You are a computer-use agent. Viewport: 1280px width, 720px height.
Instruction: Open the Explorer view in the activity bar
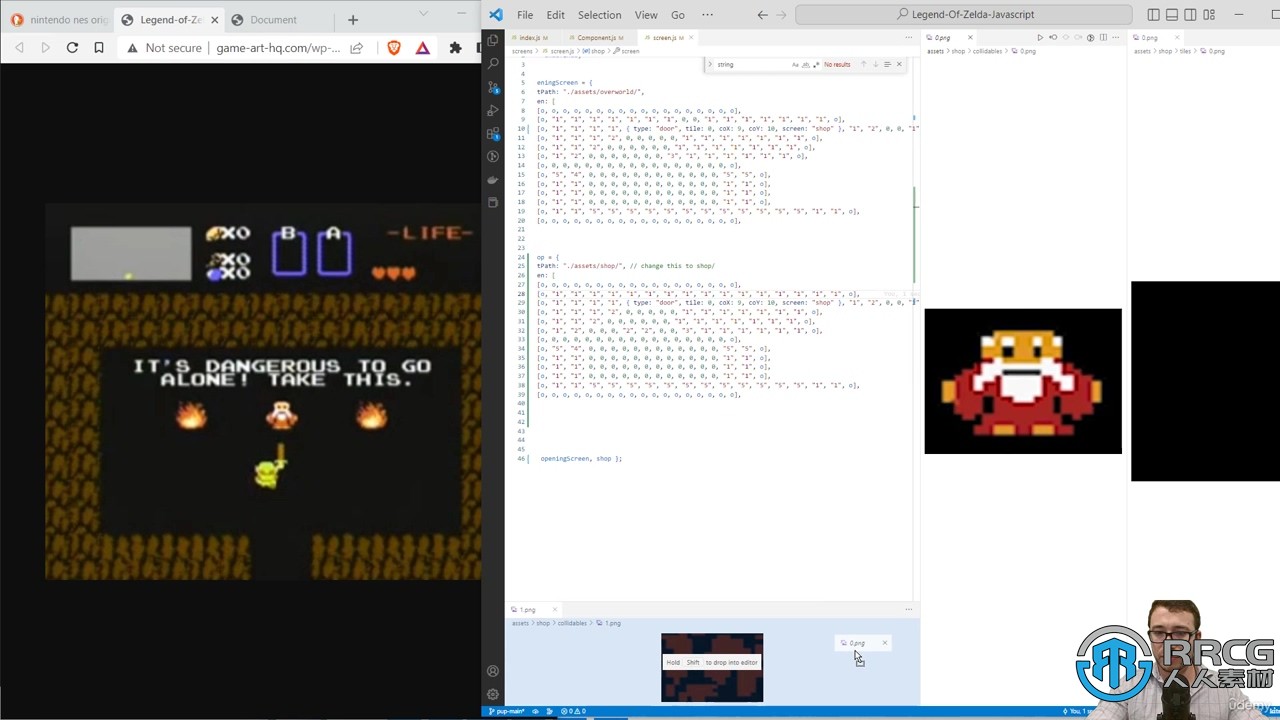pos(493,40)
